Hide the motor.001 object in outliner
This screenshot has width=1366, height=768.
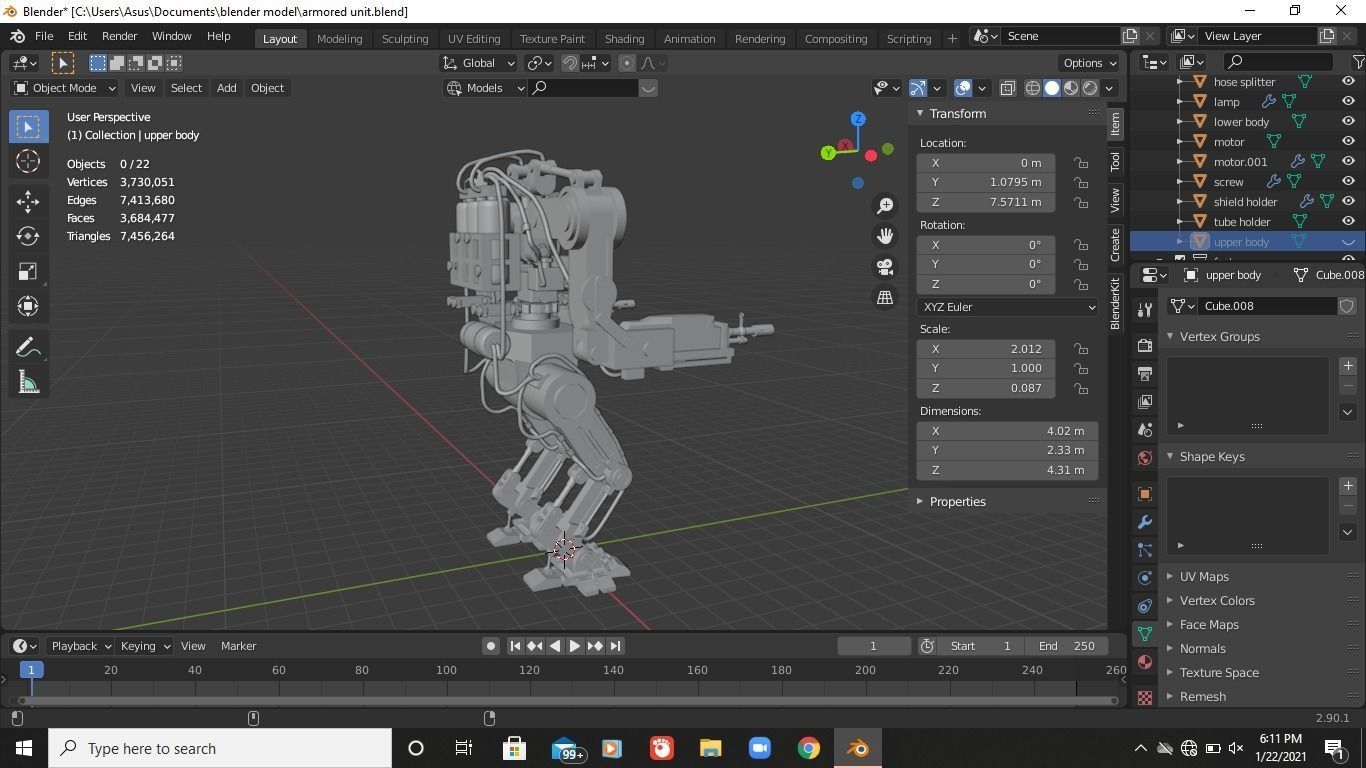[1348, 161]
